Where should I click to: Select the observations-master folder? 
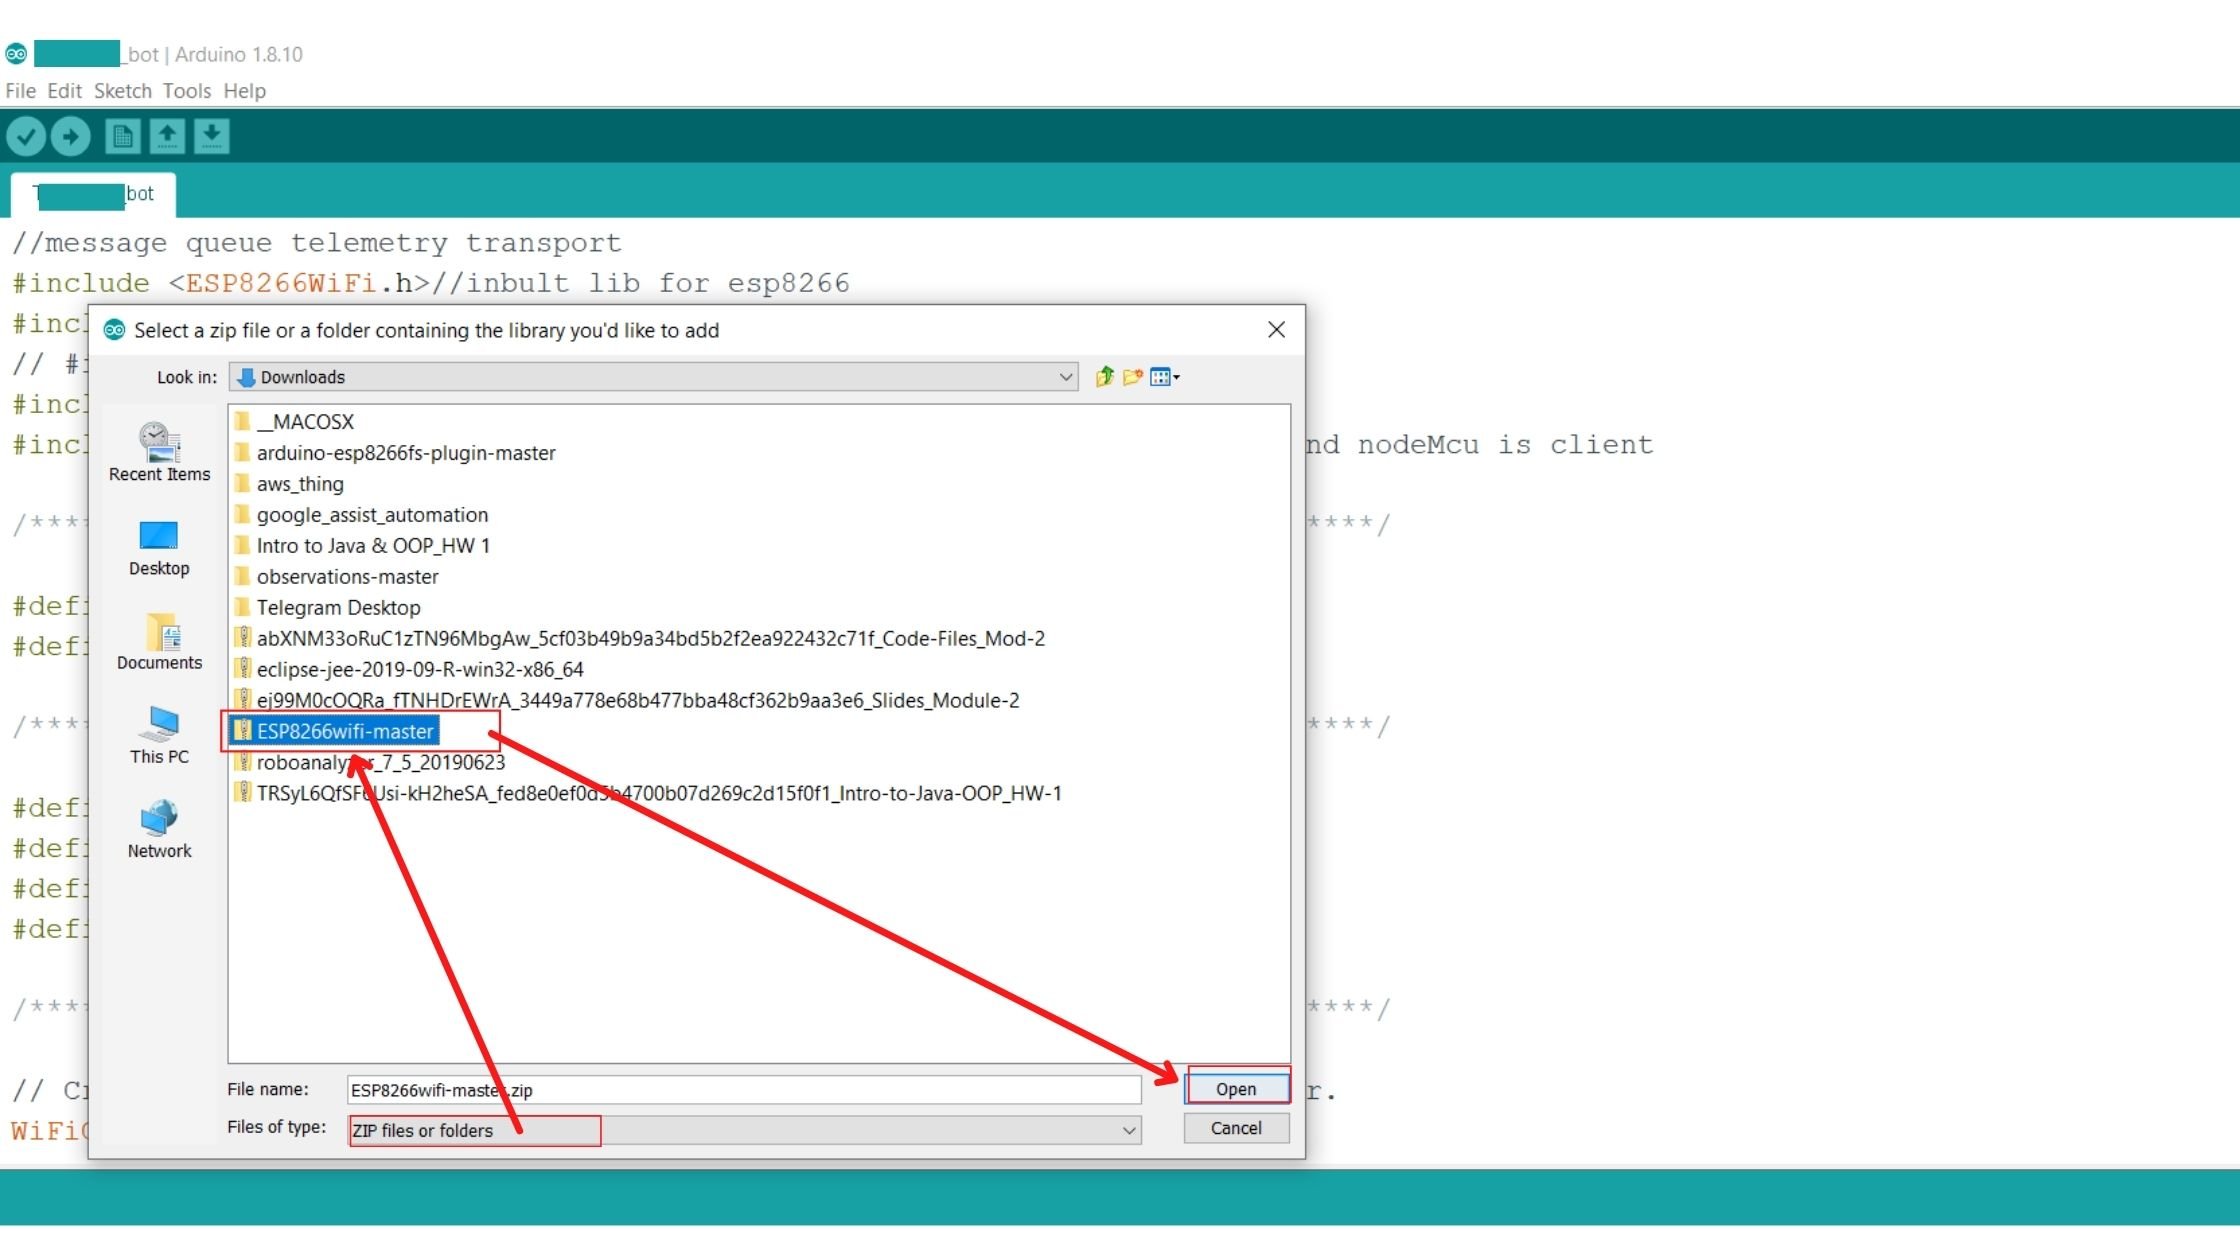(x=347, y=576)
